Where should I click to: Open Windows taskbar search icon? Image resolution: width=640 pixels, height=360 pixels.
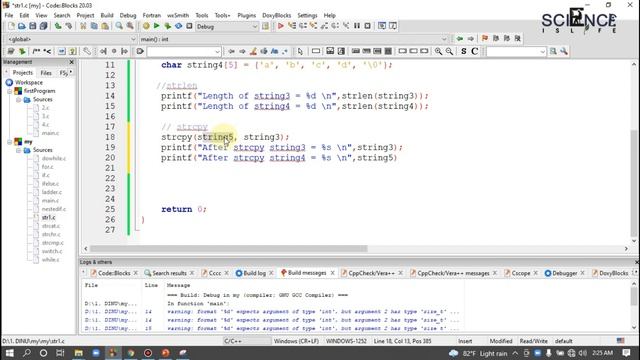[x=27, y=353]
